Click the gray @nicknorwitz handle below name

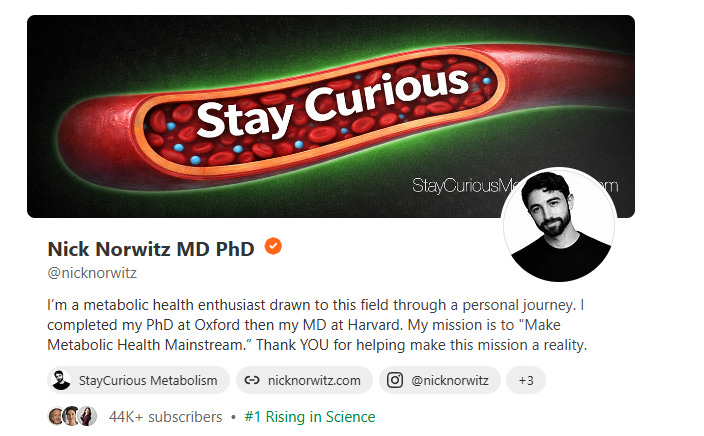click(92, 273)
